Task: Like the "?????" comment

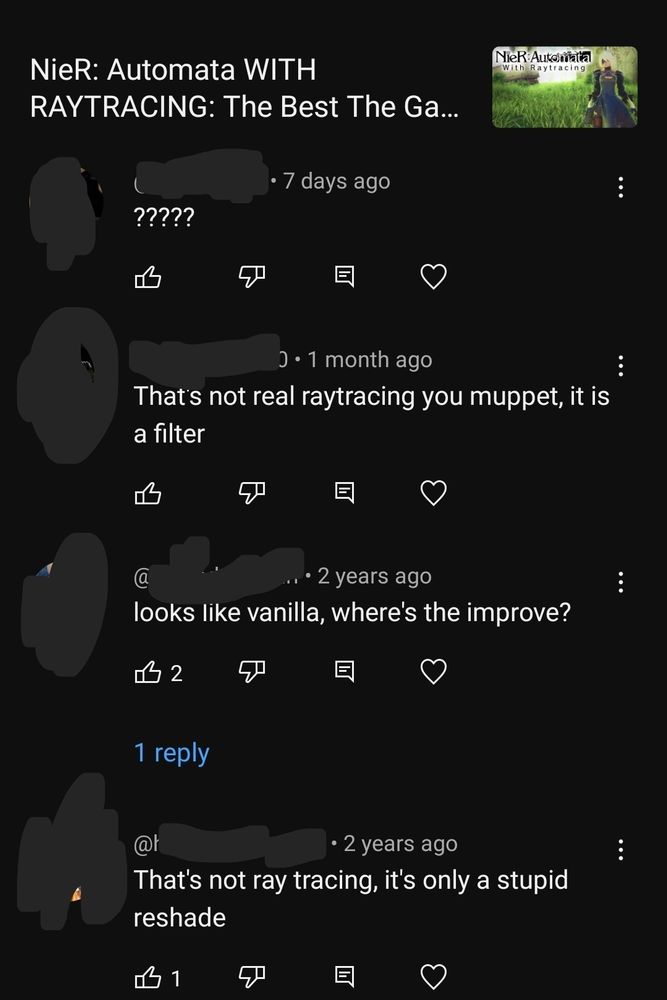Action: coord(148,277)
